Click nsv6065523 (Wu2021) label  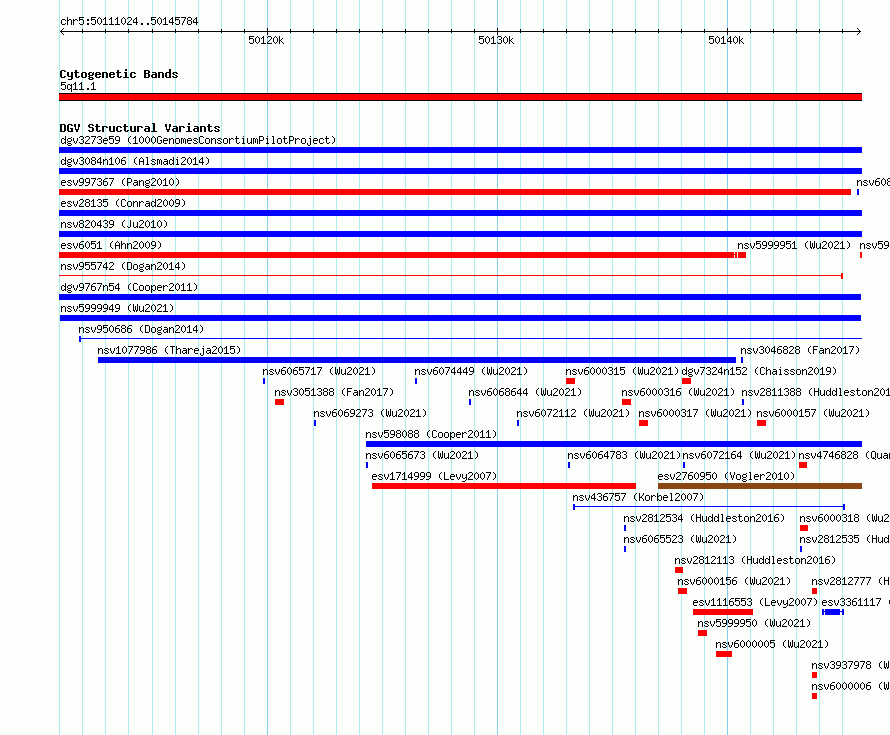click(680, 539)
